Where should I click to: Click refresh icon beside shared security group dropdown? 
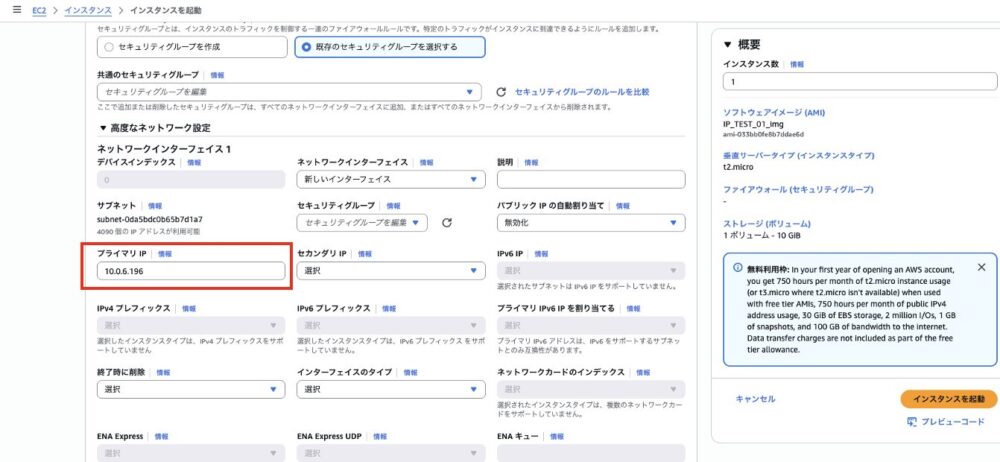[x=501, y=92]
